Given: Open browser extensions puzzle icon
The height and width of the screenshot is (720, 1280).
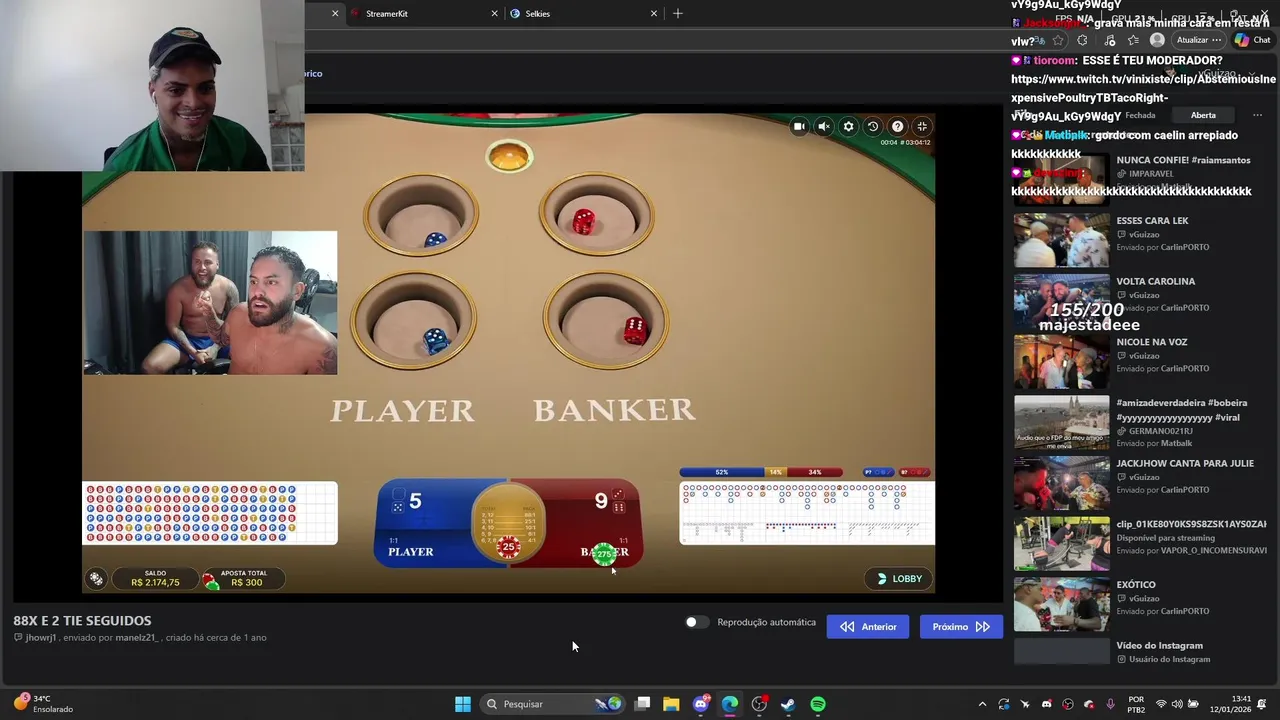Looking at the screenshot, I should pyautogui.click(x=1082, y=40).
